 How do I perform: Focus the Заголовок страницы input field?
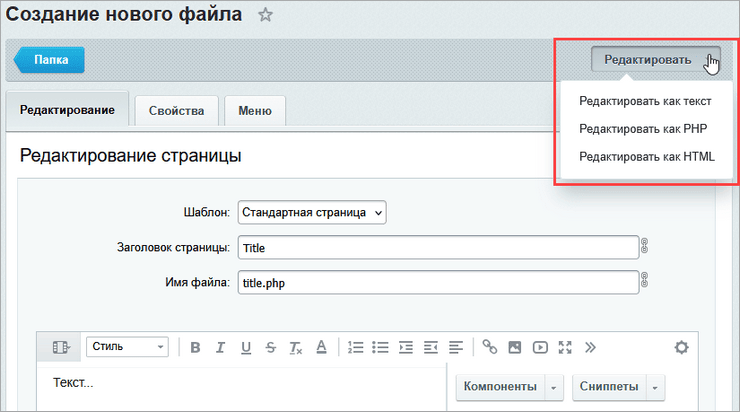tap(438, 247)
